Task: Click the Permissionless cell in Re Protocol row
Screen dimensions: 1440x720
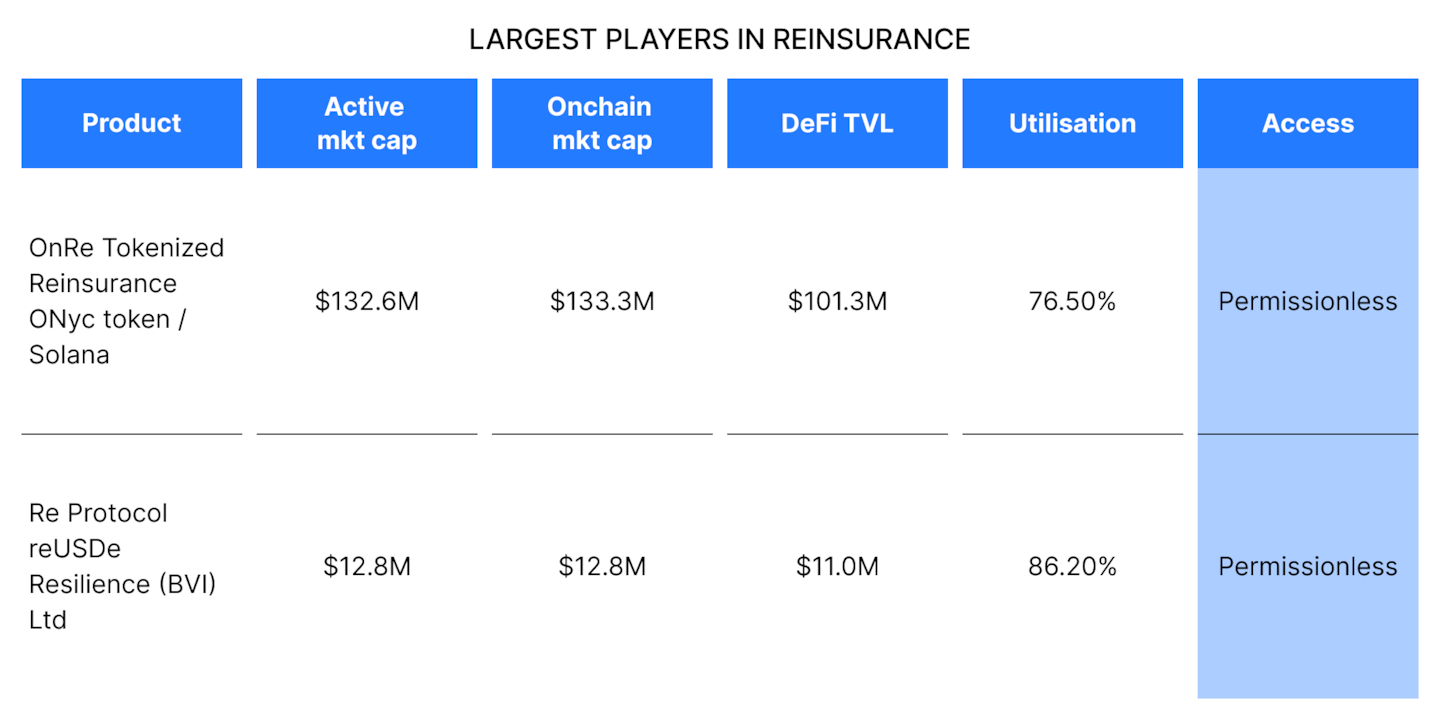Action: pos(1307,566)
